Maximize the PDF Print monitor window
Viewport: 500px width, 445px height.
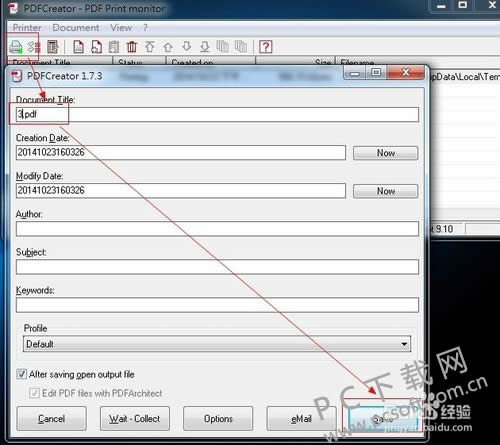pos(462,5)
